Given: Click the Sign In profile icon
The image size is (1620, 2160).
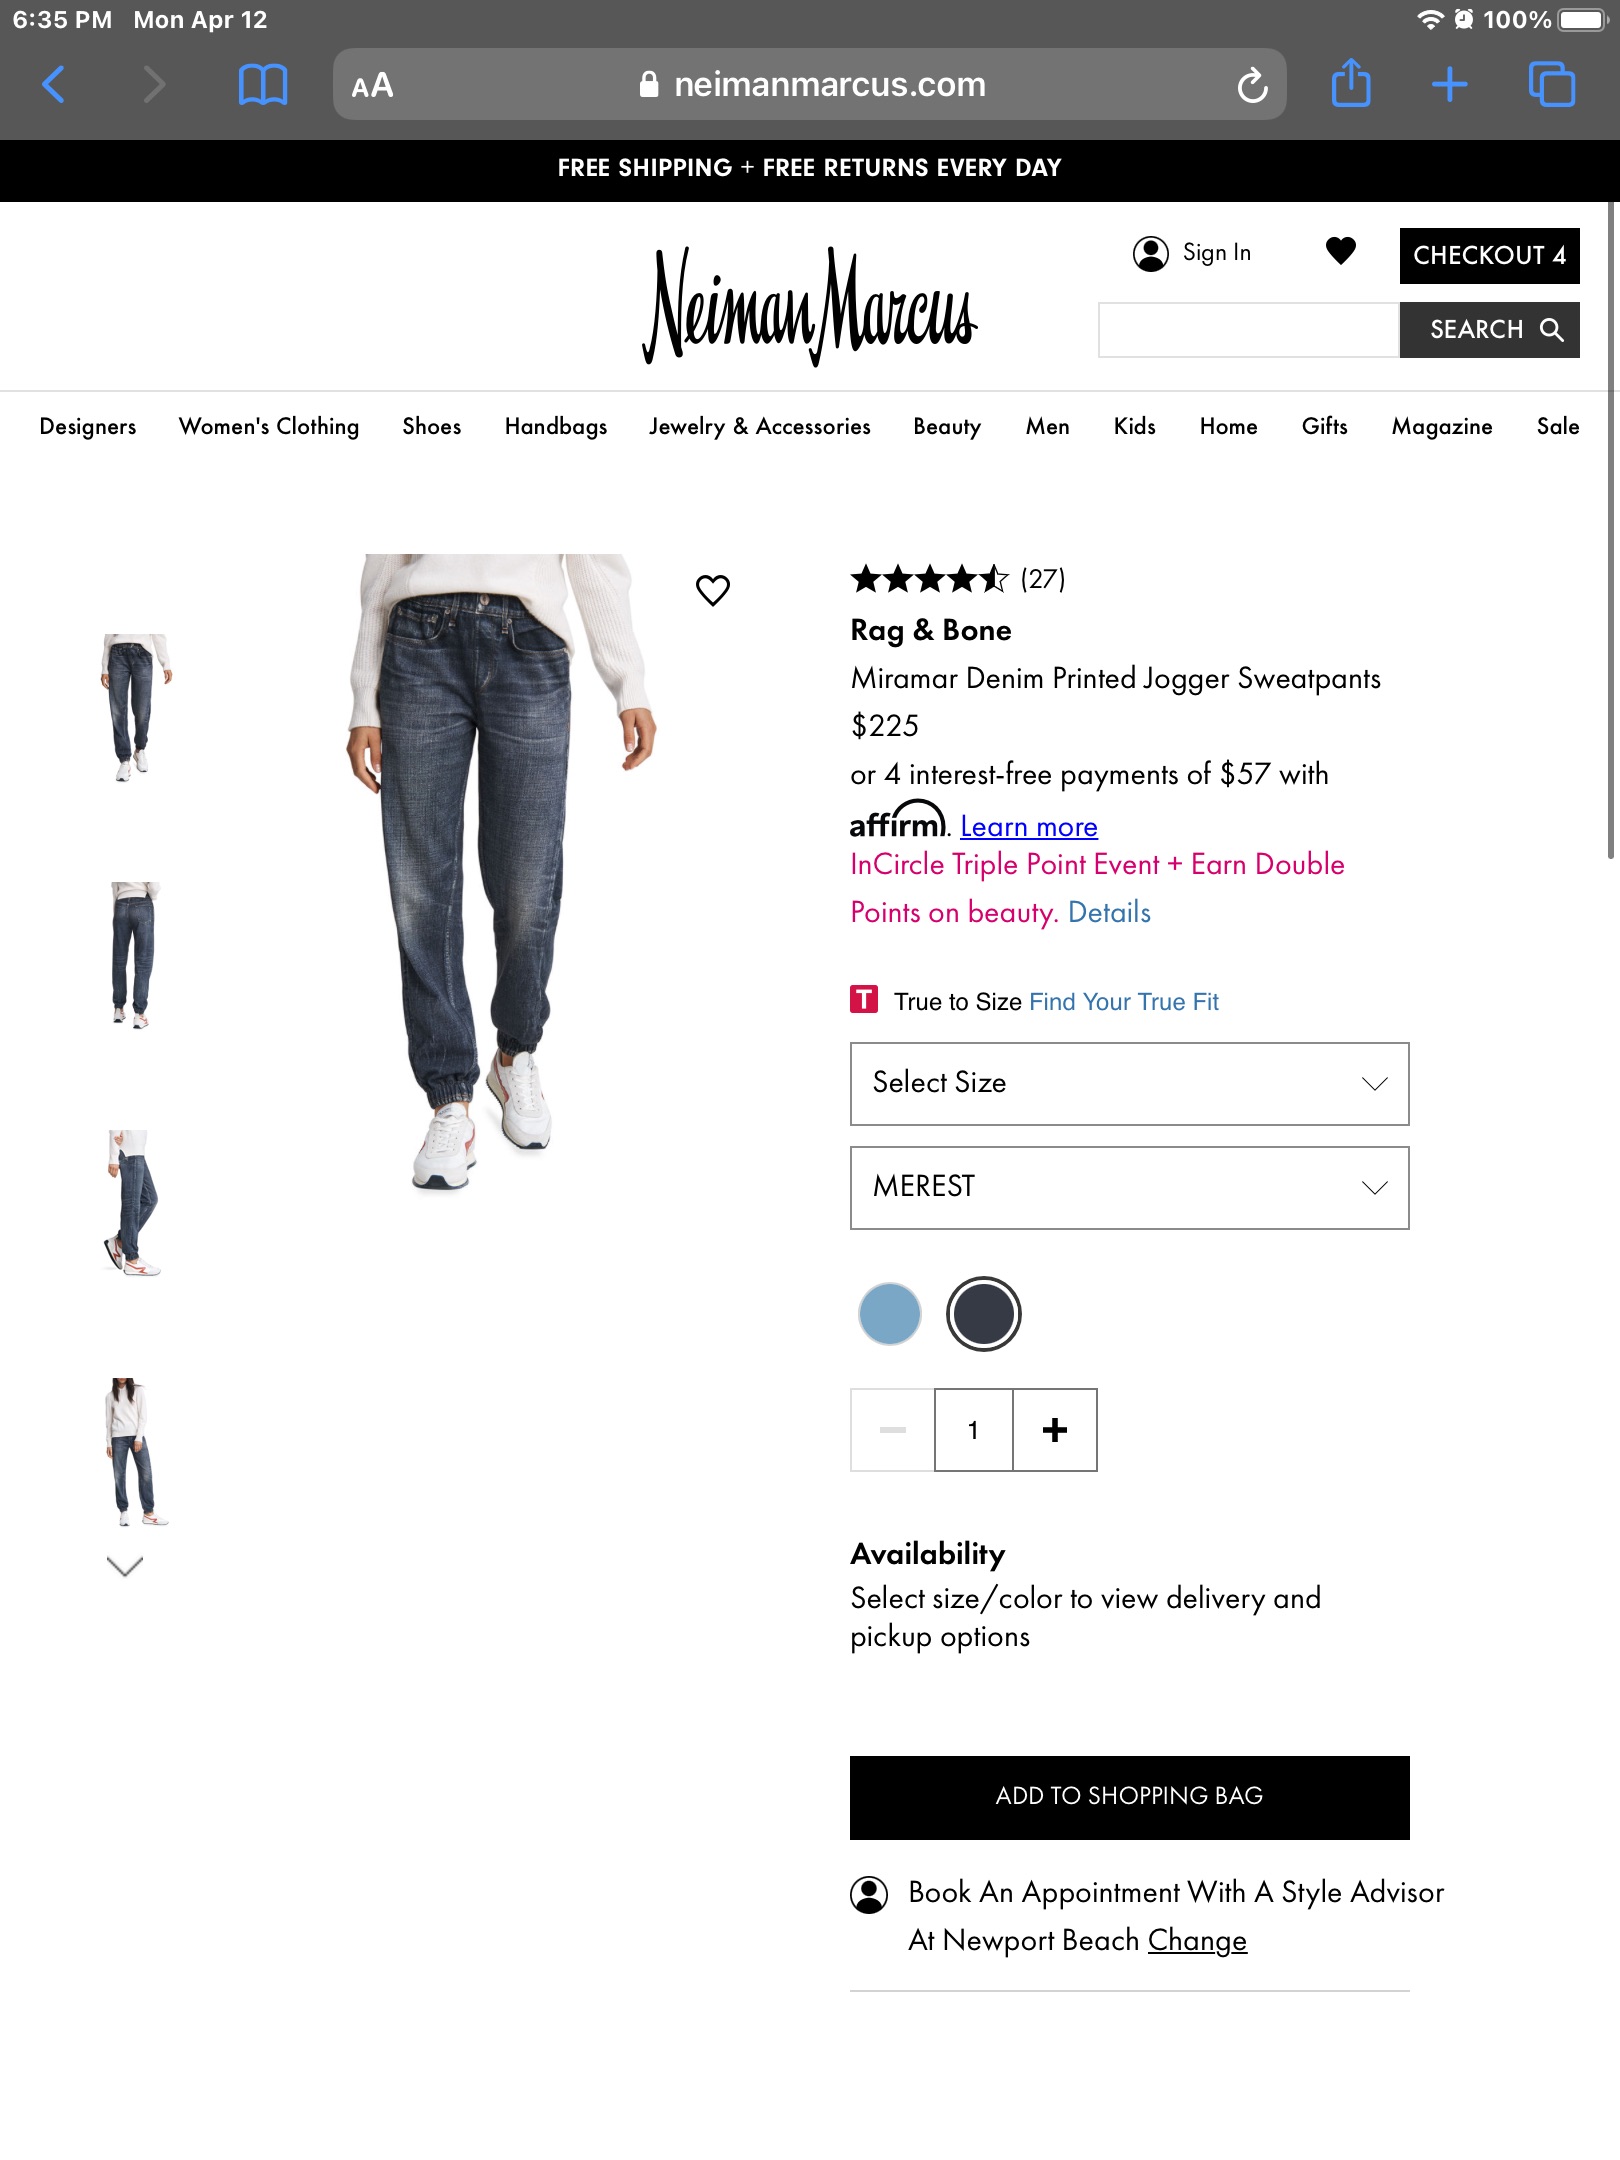Looking at the screenshot, I should (x=1150, y=254).
